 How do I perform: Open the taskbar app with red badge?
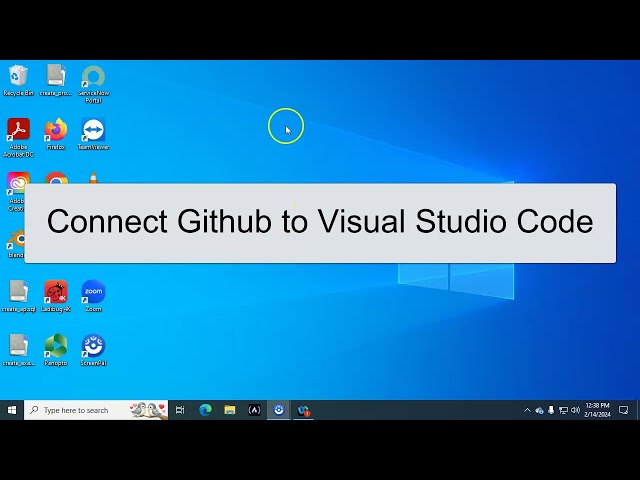[x=303, y=410]
